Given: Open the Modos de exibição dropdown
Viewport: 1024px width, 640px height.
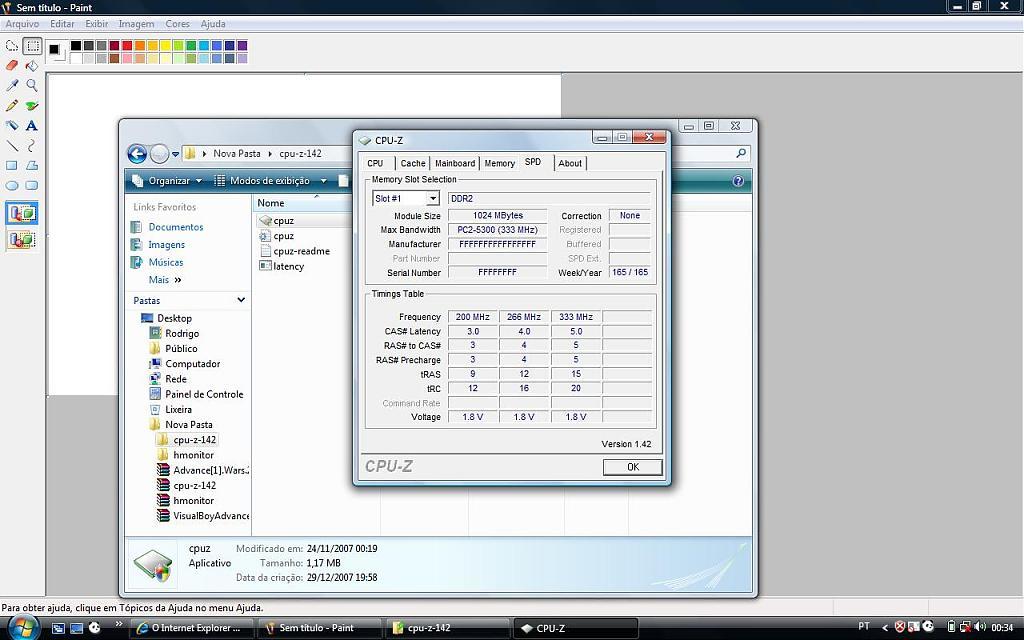Looking at the screenshot, I should (x=271, y=181).
